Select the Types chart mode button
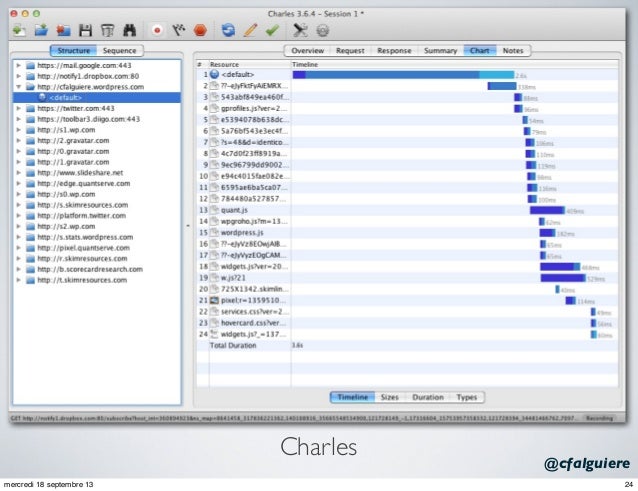 click(467, 397)
